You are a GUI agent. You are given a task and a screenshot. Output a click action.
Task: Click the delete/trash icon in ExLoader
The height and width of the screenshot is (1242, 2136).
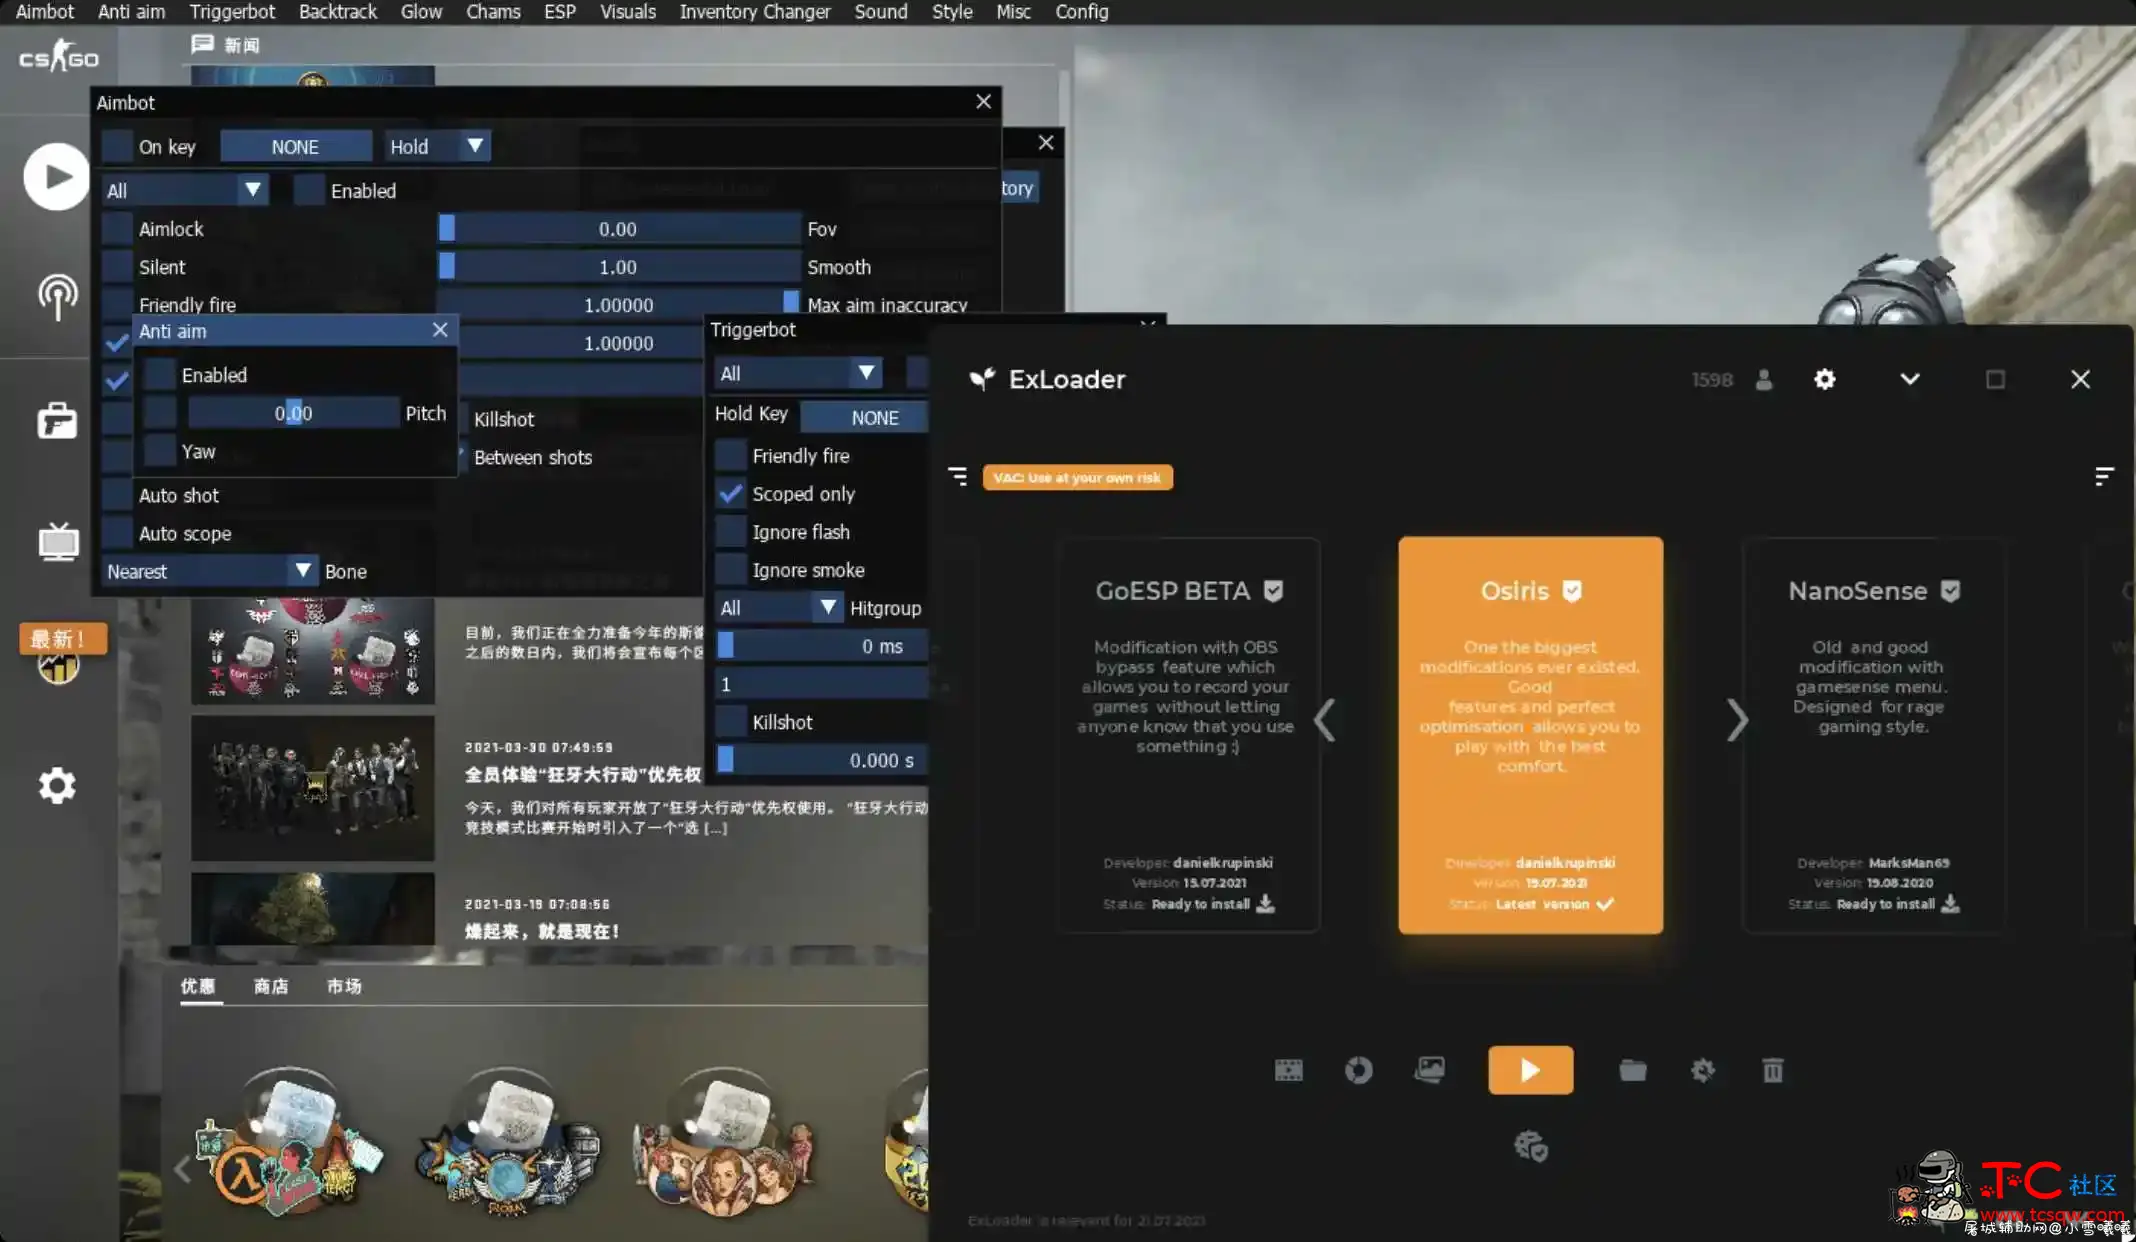coord(1772,1070)
